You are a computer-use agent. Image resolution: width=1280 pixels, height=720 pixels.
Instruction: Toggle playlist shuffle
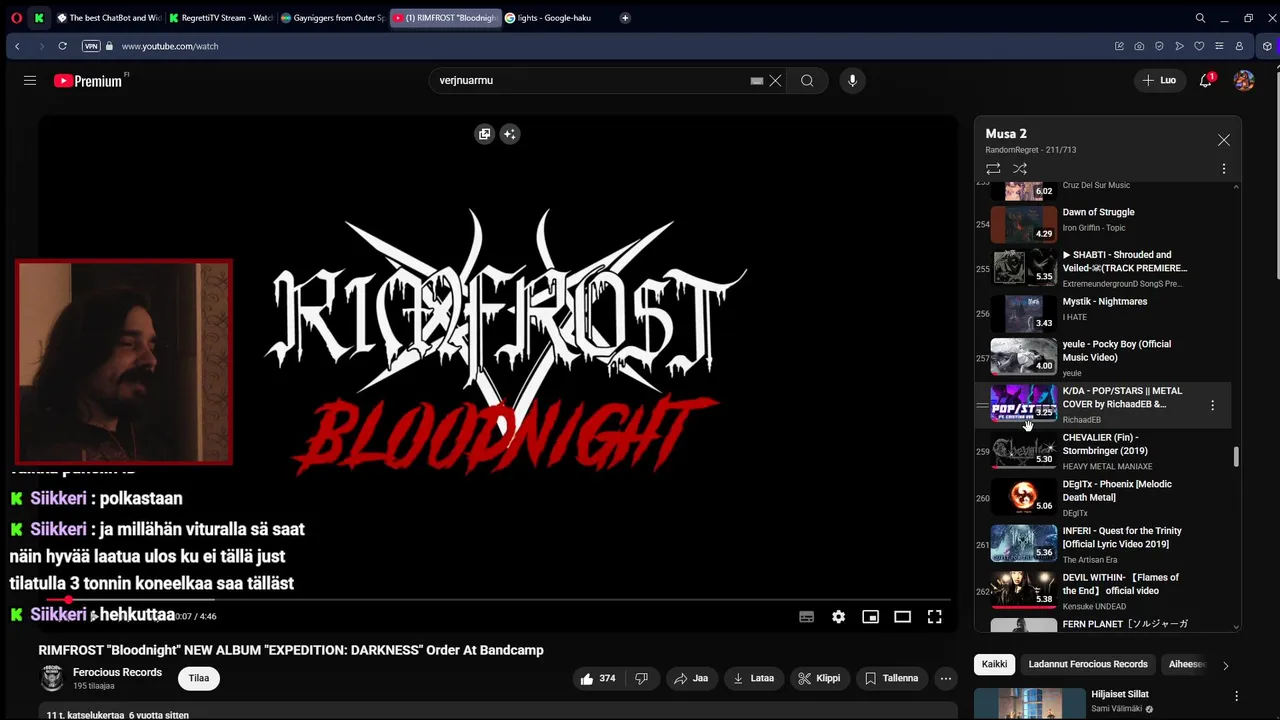click(x=1020, y=169)
